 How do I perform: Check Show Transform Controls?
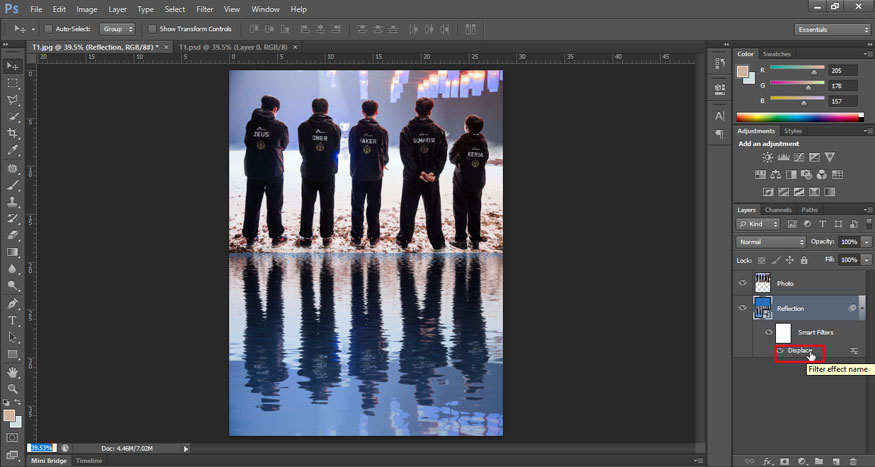point(152,29)
